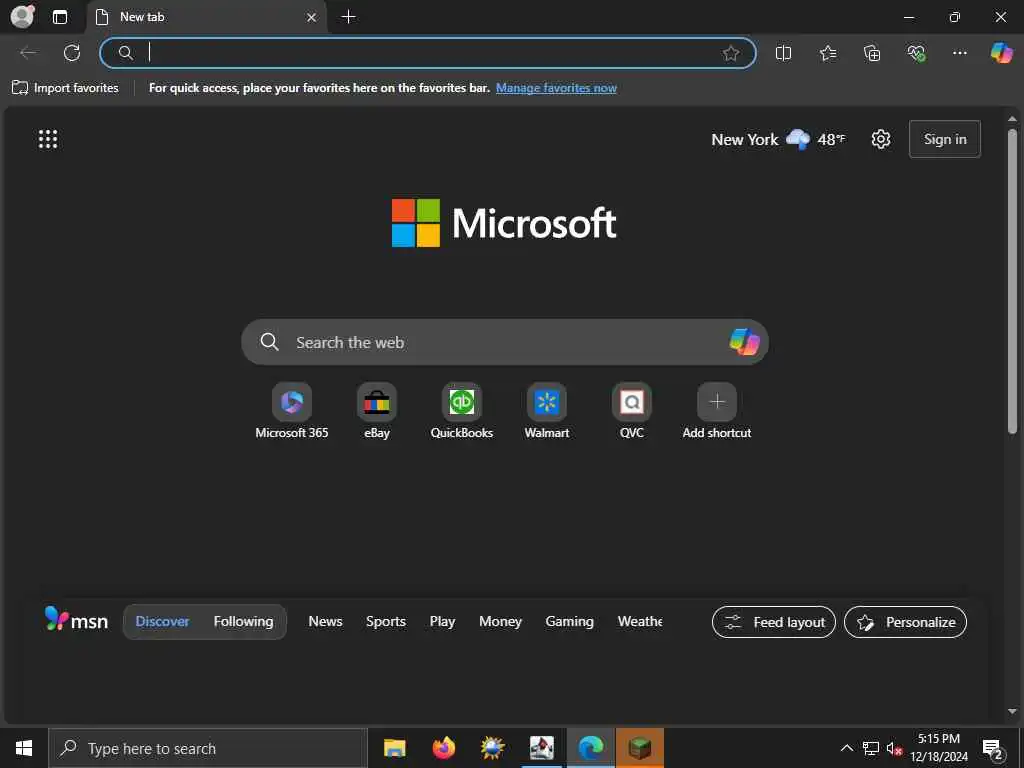Open Minecraft block icon on taskbar

click(x=640, y=748)
